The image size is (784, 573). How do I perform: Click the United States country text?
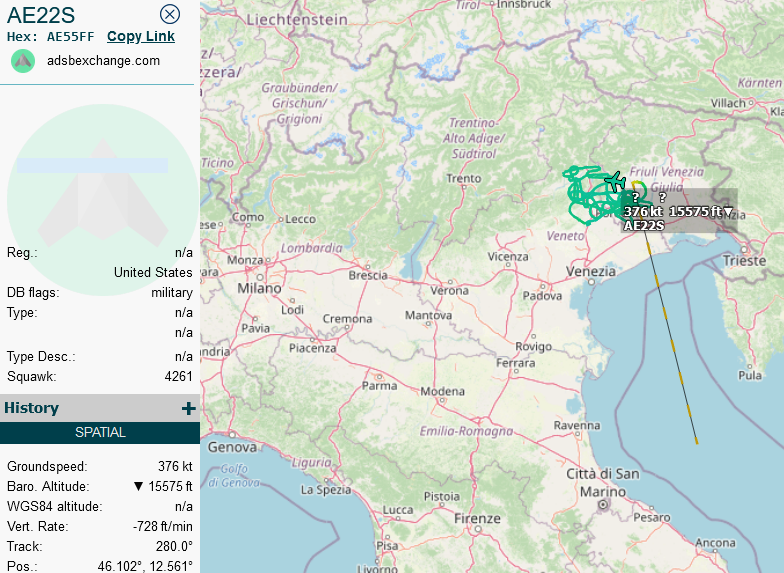click(x=153, y=272)
